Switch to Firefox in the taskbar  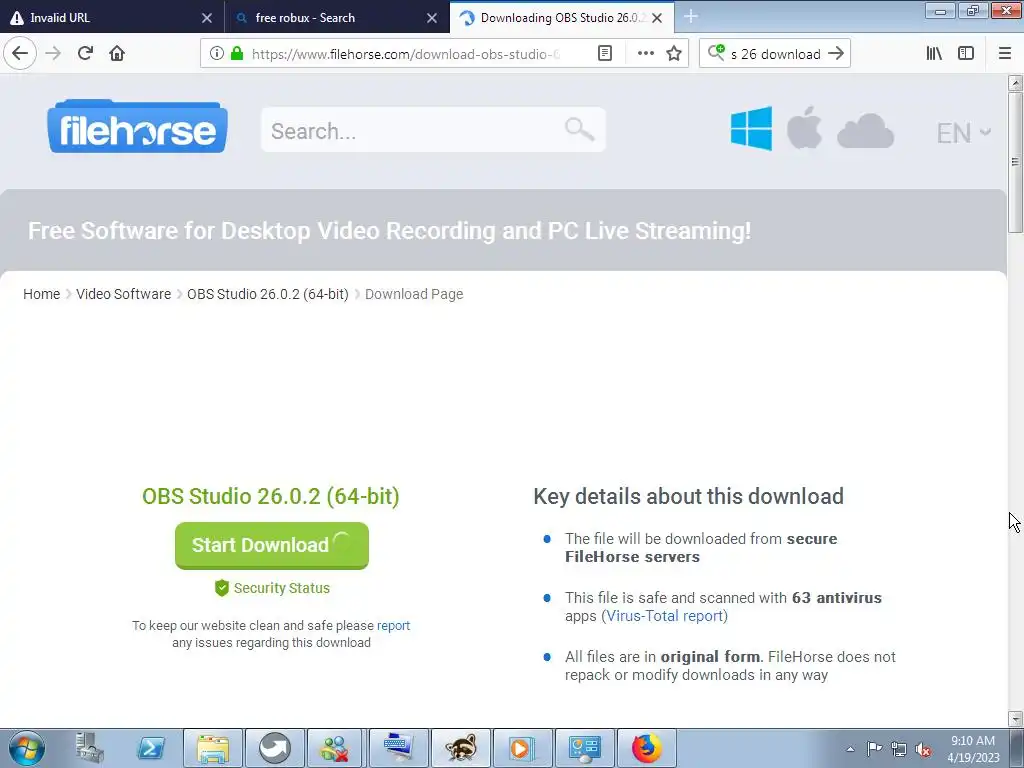[647, 748]
